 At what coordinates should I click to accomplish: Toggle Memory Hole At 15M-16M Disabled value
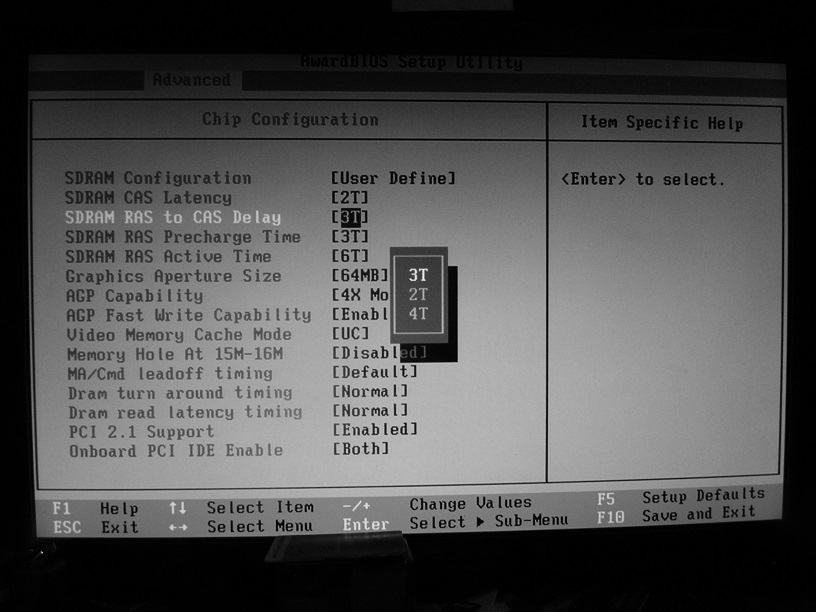379,353
